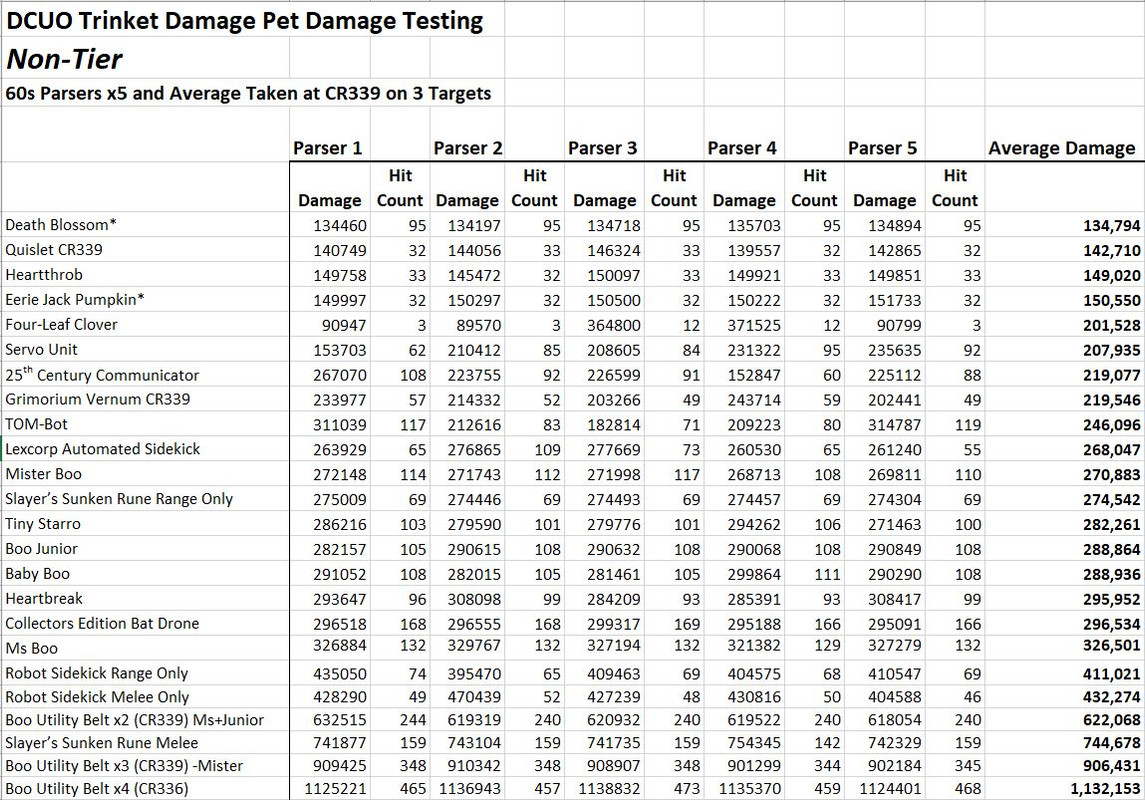Click the Four-Leaf Clover label

[61, 324]
